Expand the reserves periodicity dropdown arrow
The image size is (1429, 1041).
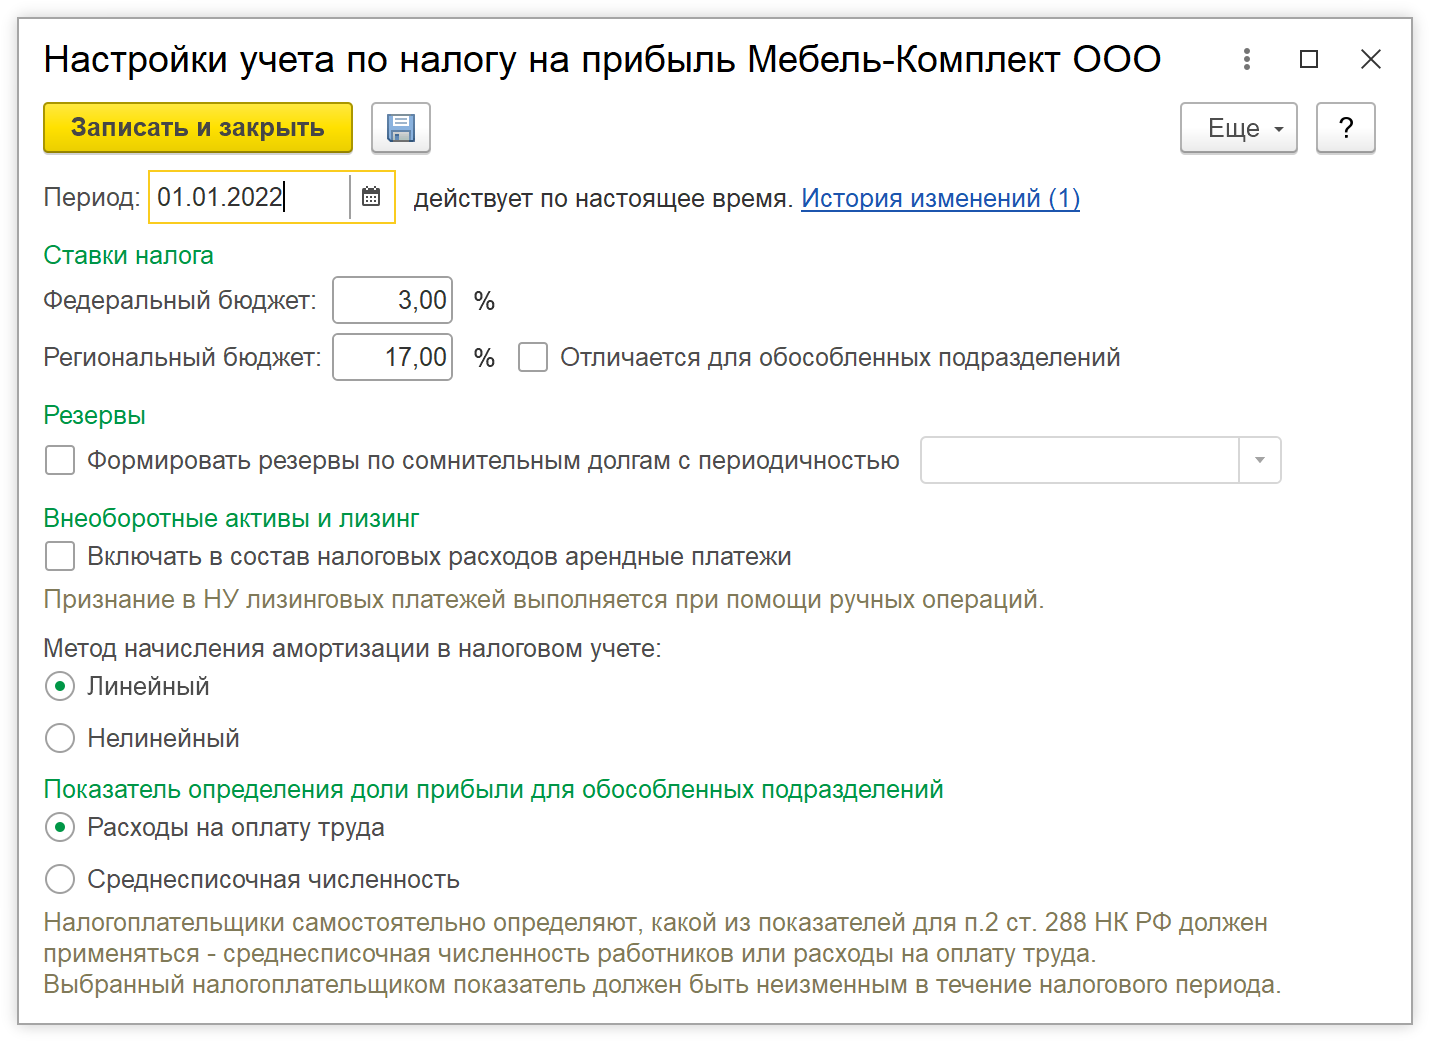point(1260,460)
